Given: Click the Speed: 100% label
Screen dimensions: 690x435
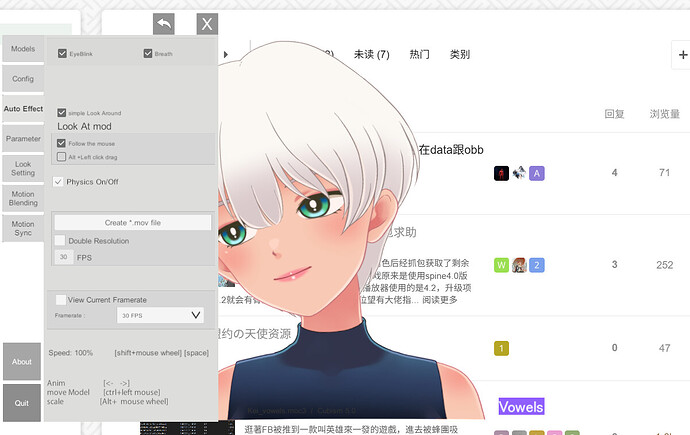Looking at the screenshot, I should coord(70,353).
